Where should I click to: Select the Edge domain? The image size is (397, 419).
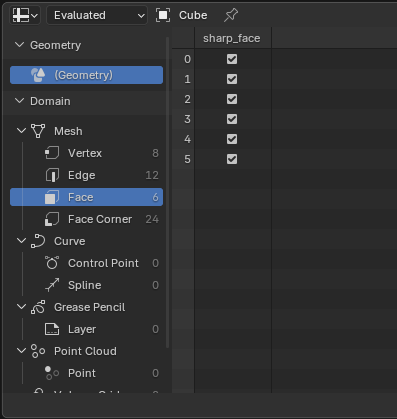point(86,175)
